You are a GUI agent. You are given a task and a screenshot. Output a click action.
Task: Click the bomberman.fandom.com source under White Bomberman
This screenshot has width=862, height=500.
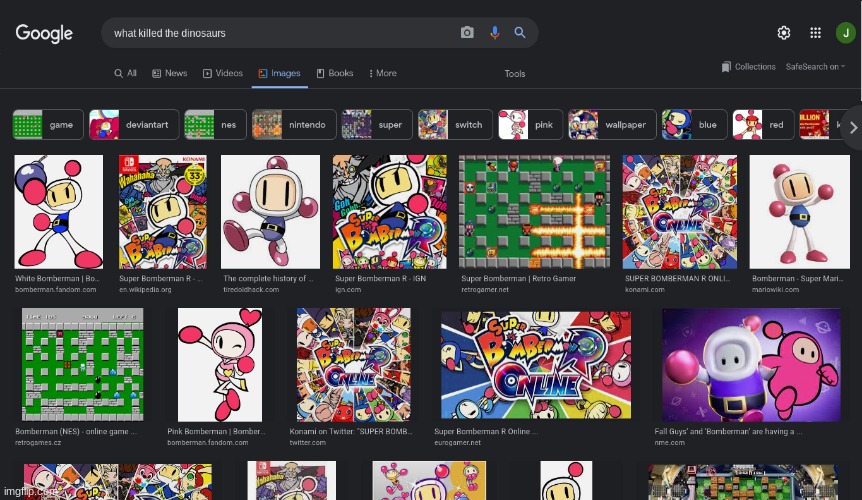[x=56, y=290]
